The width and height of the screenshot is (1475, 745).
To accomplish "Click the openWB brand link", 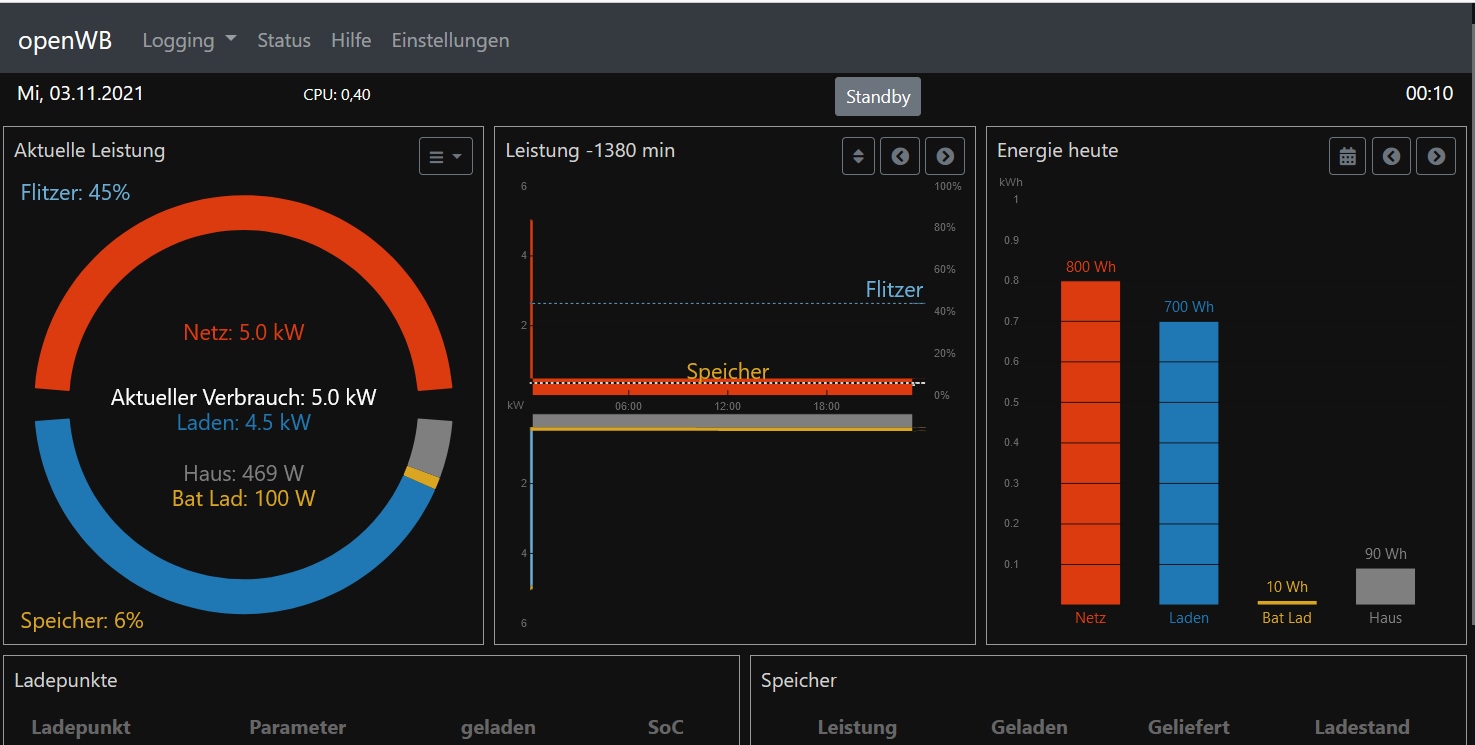I will pyautogui.click(x=65, y=41).
